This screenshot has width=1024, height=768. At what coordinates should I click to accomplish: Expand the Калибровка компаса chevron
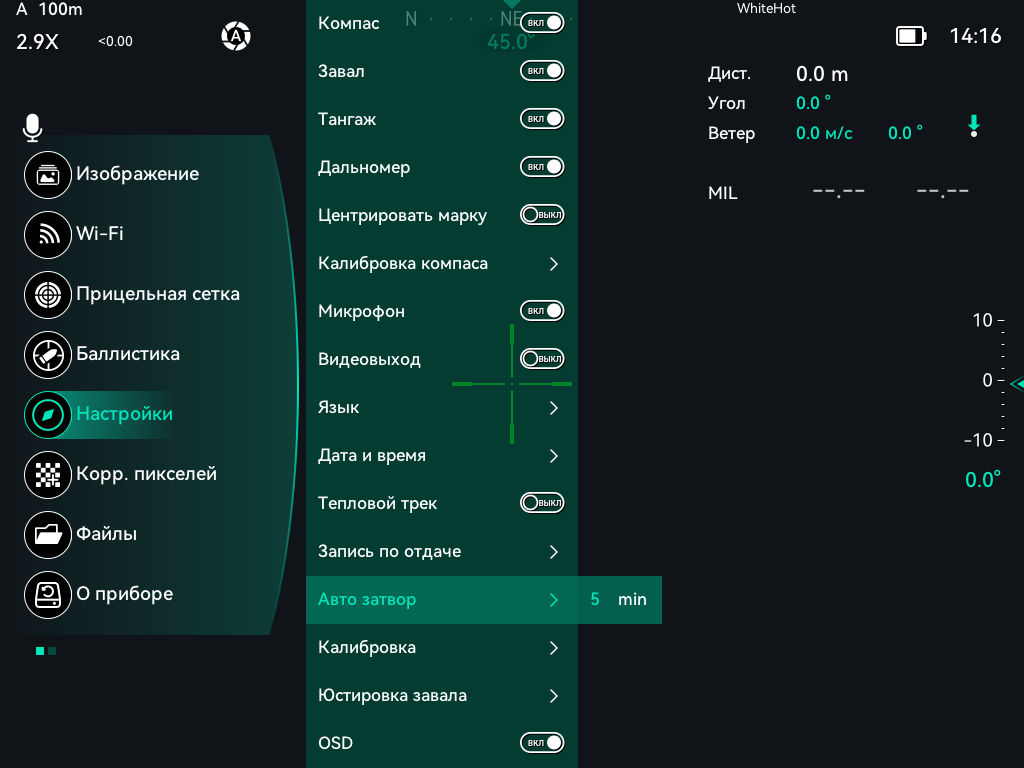[554, 264]
